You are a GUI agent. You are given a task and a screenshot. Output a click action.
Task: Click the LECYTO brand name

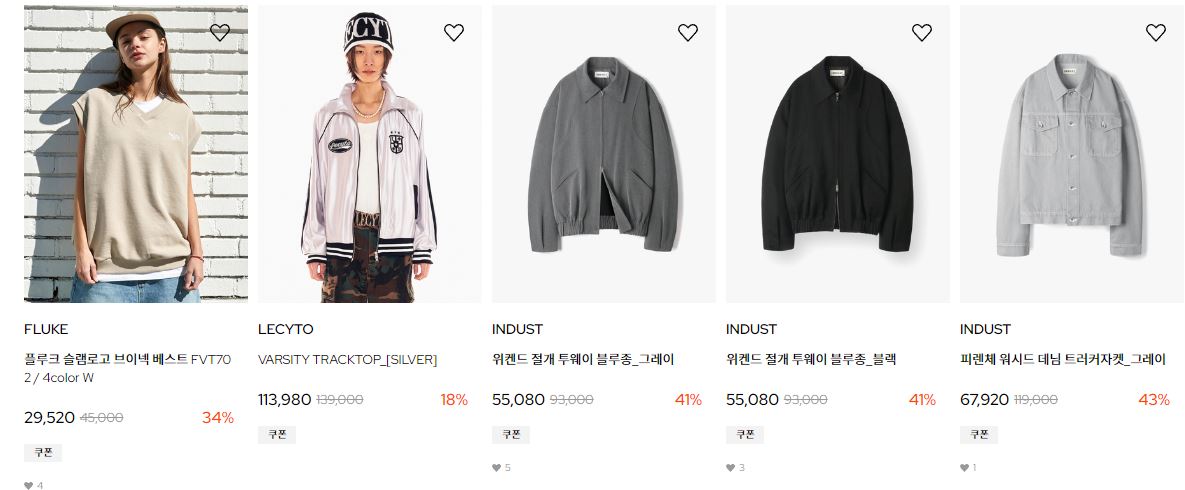point(286,329)
